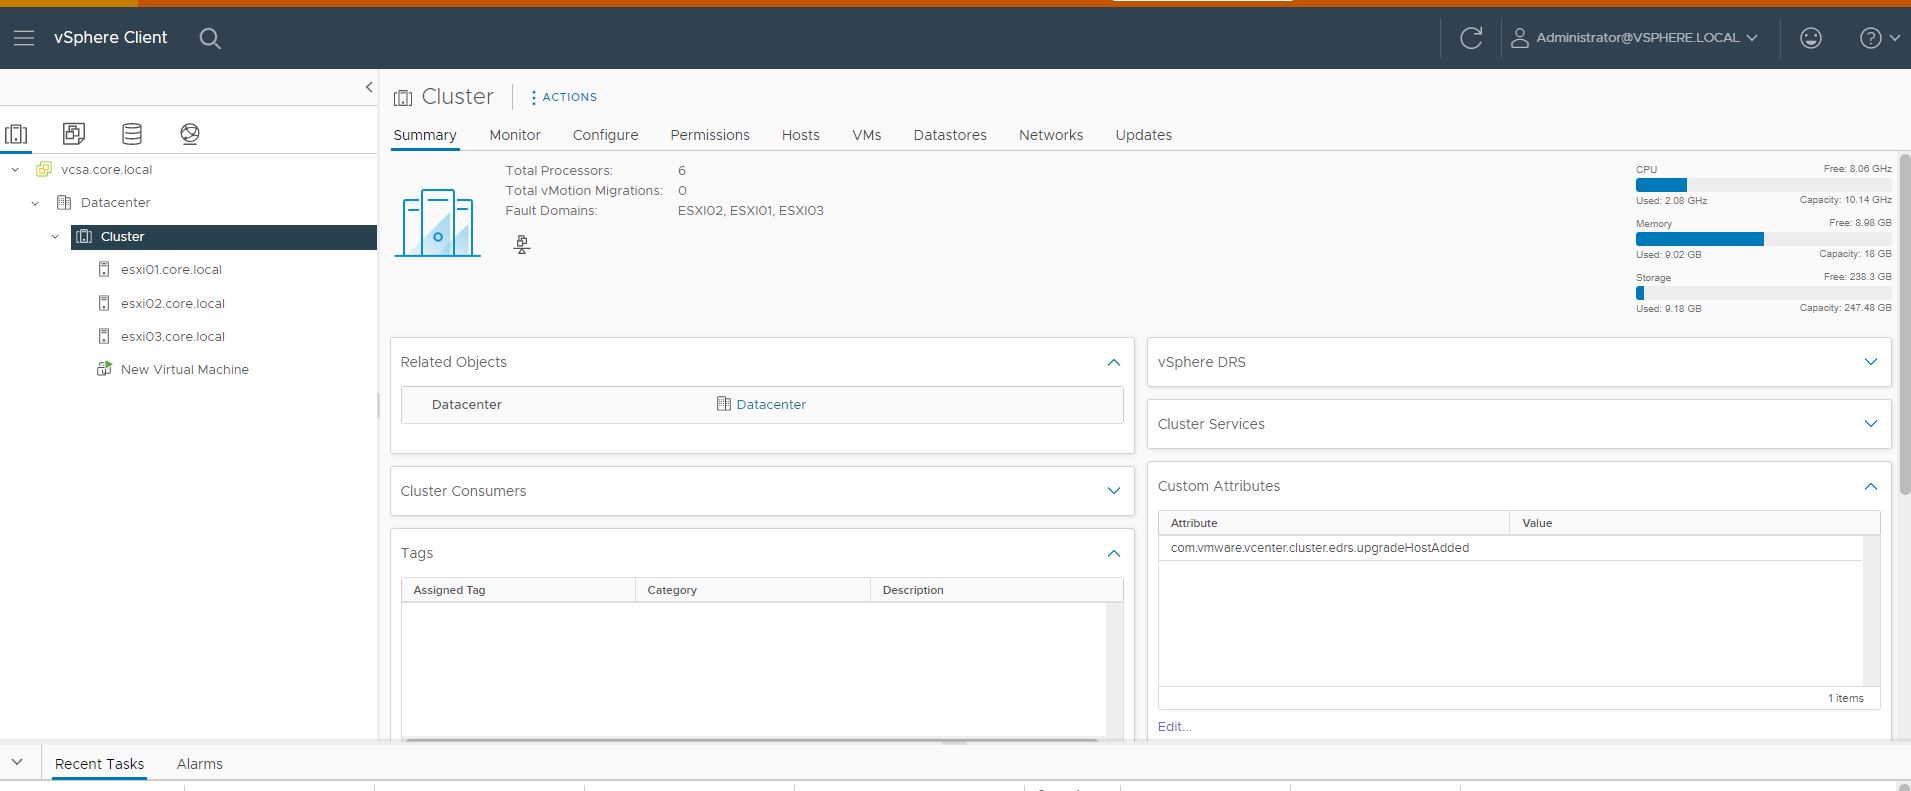The height and width of the screenshot is (791, 1911).
Task: Select esxi03.core.local in the tree
Action: [x=173, y=337]
